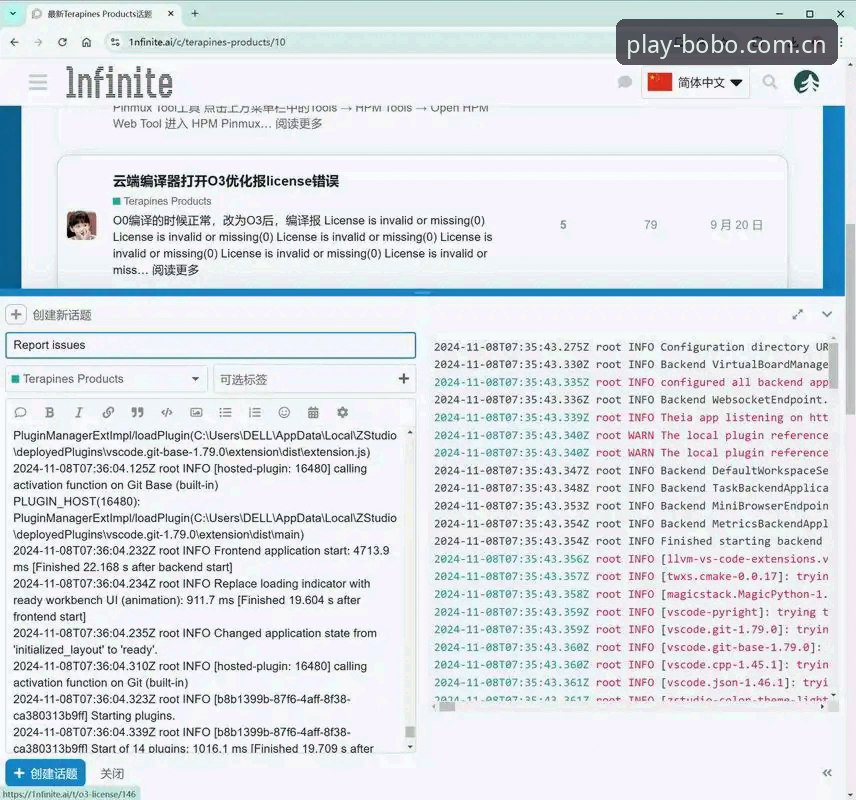This screenshot has width=856, height=800.
Task: Open the site information icon in the address bar
Action: pyautogui.click(x=115, y=42)
